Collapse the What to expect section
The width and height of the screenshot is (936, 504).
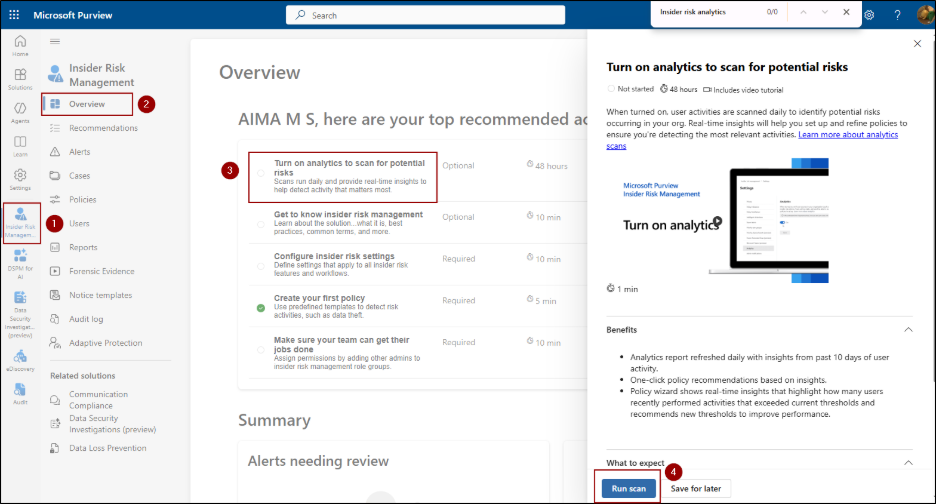(907, 462)
